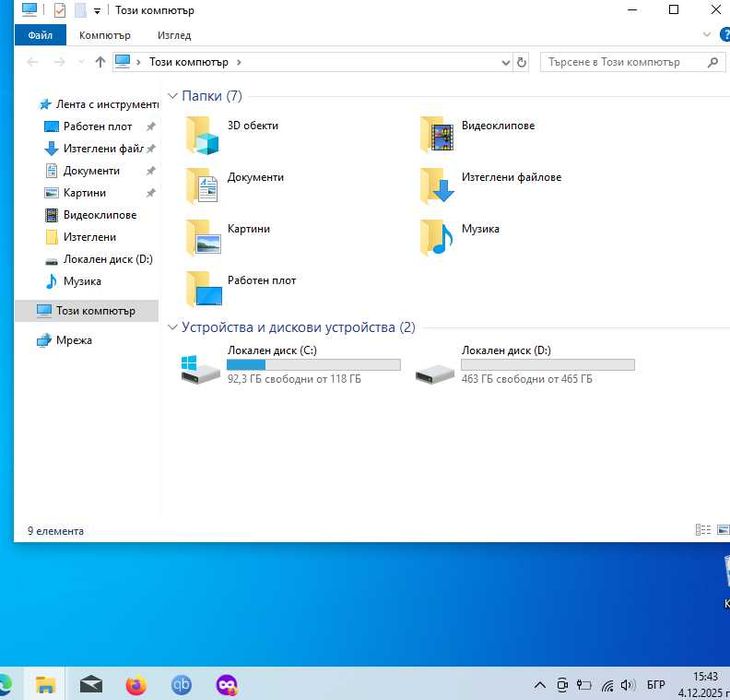Open the Документи folder in main pane
This screenshot has height=700, width=730.
coord(234,186)
